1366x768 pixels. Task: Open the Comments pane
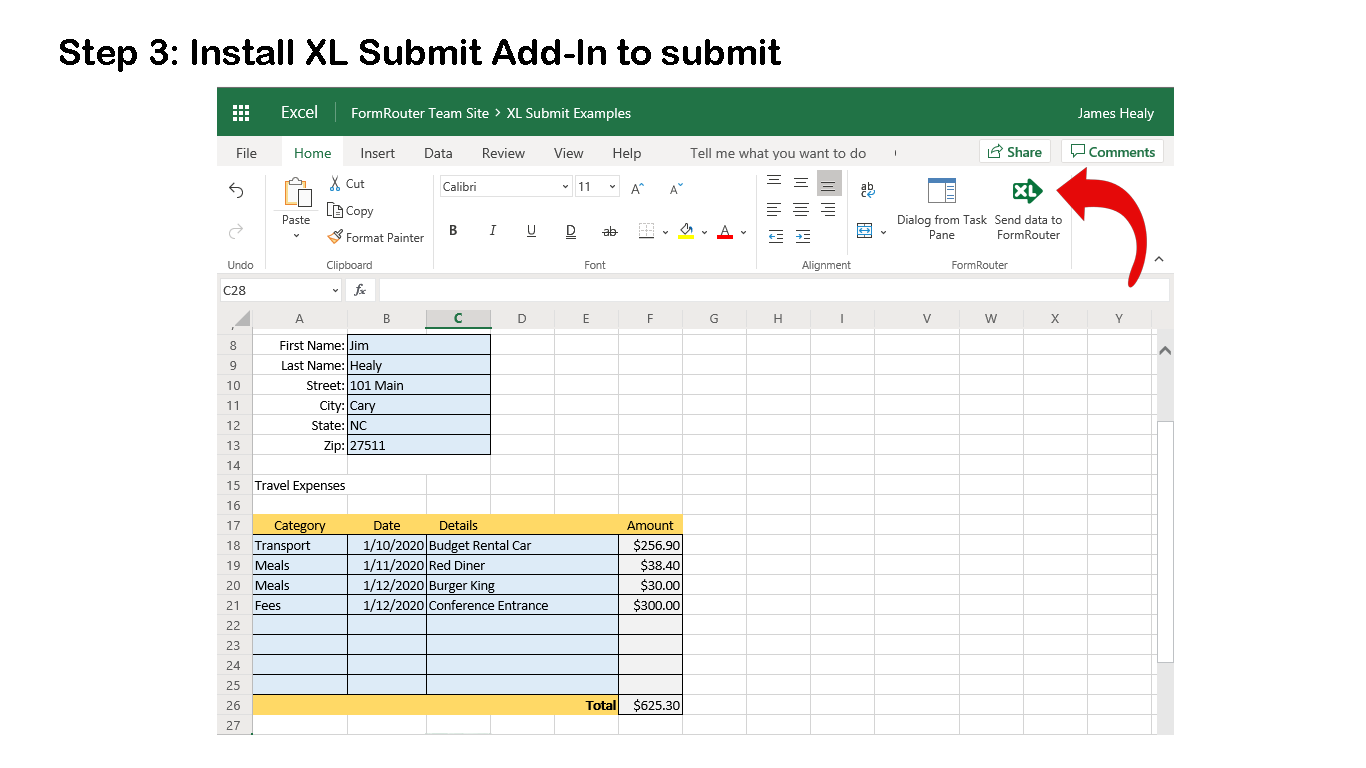coord(1112,152)
